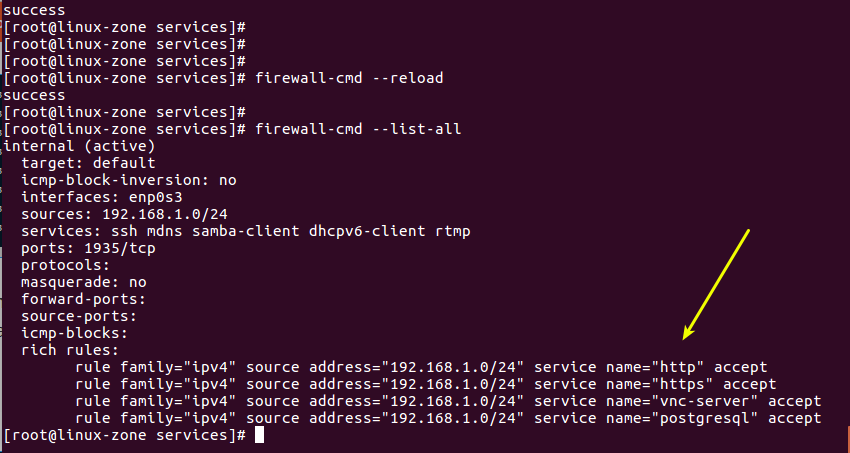Click the rich rule for https service
850x453 pixels.
425,385
